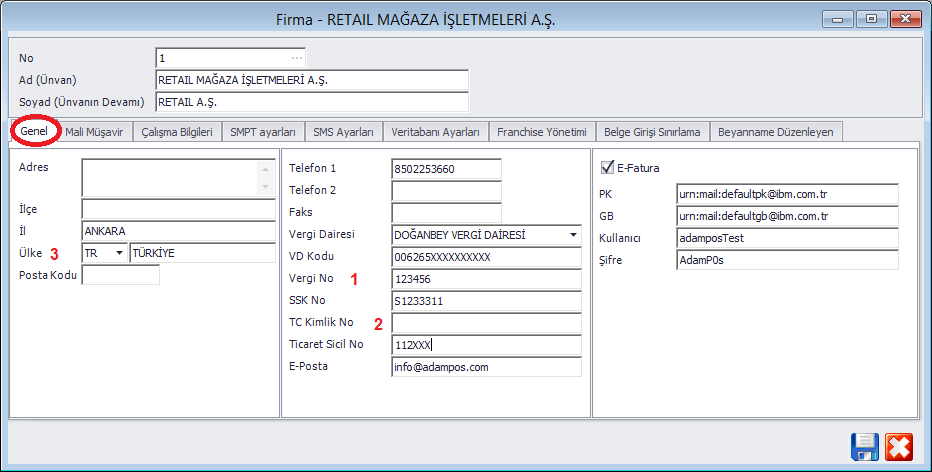Close the Firma window from the title bar
This screenshot has width=932, height=472.
click(906, 19)
